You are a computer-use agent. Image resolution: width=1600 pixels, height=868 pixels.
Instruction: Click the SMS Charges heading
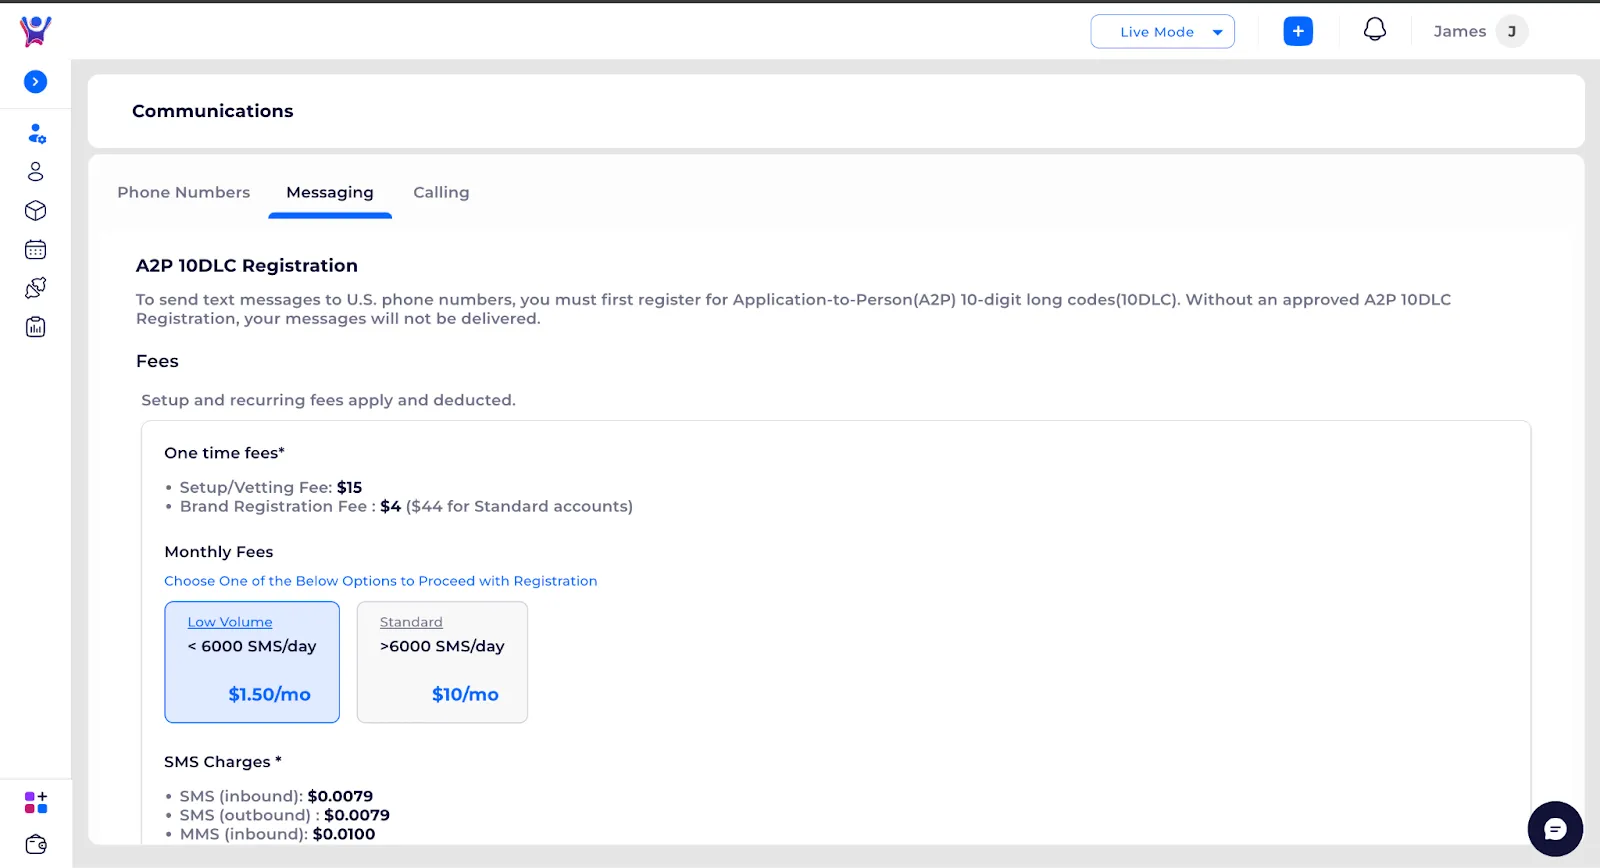223,762
